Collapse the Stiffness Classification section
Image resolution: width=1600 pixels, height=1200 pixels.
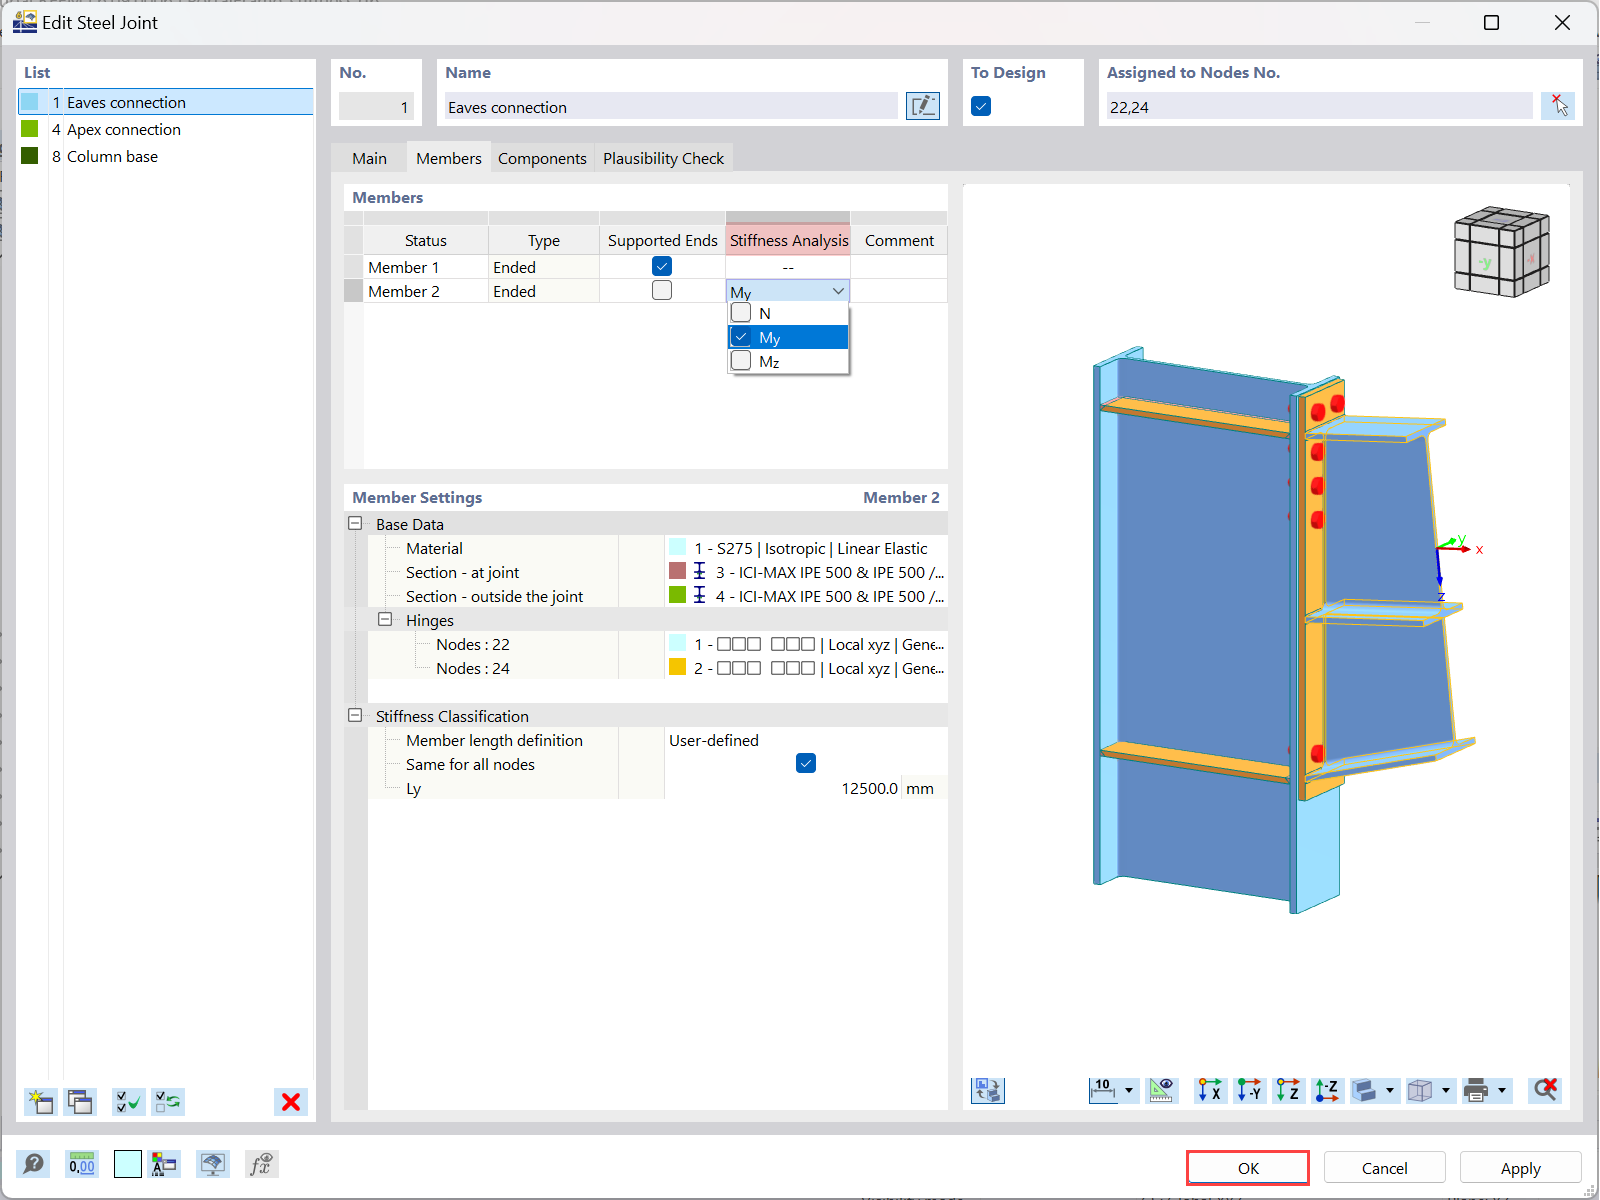click(x=356, y=715)
